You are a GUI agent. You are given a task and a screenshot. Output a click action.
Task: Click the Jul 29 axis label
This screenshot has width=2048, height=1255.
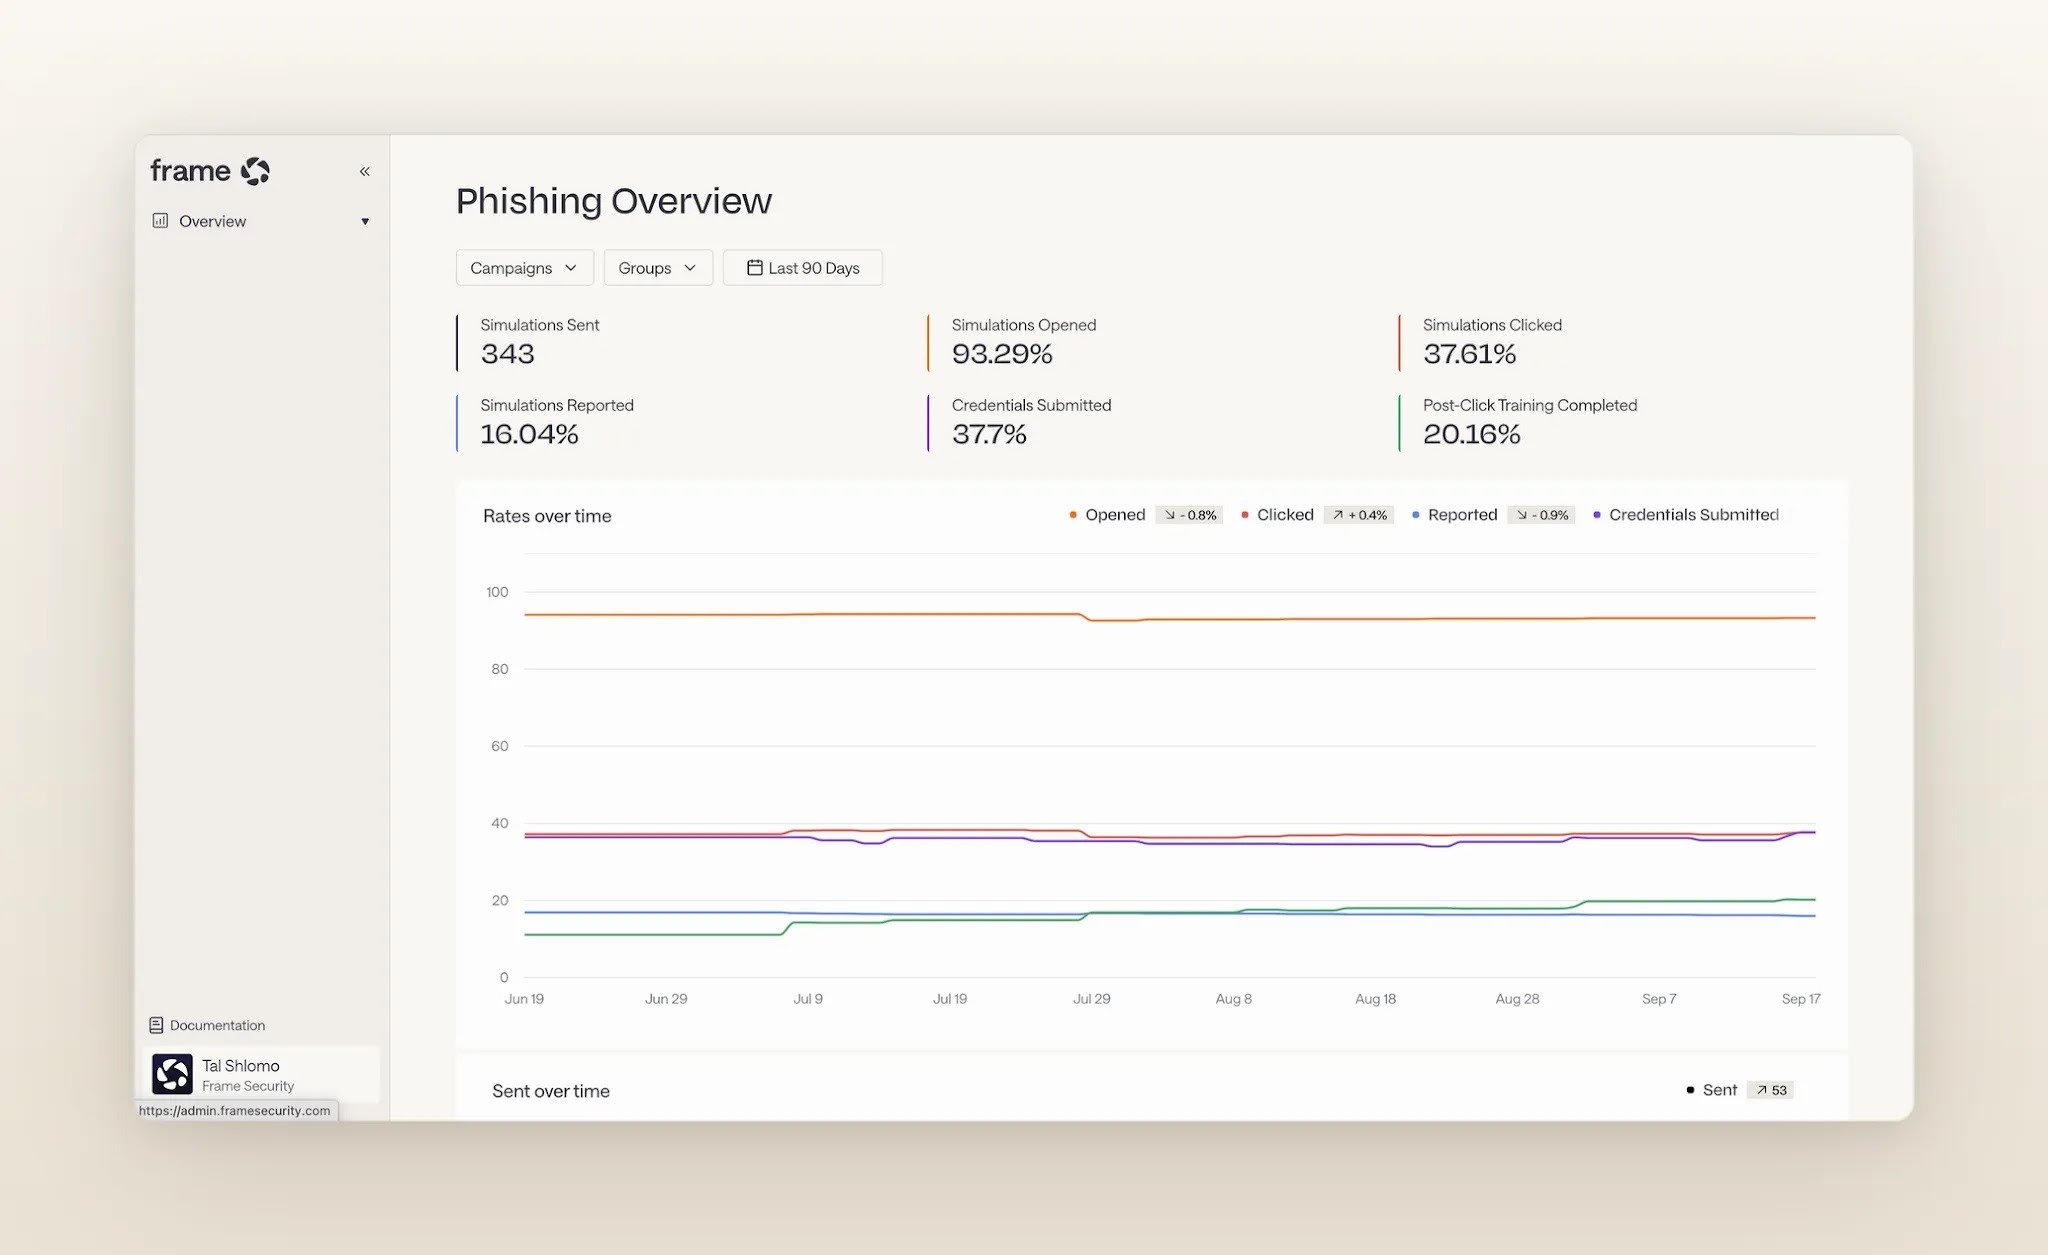coord(1092,999)
